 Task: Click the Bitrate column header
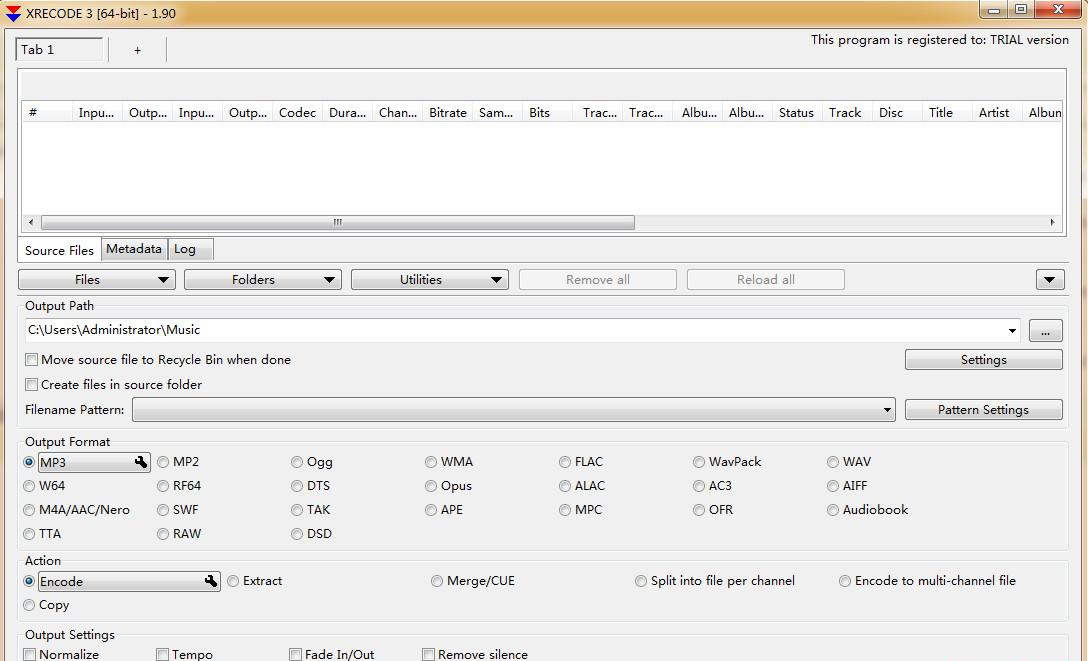click(448, 112)
